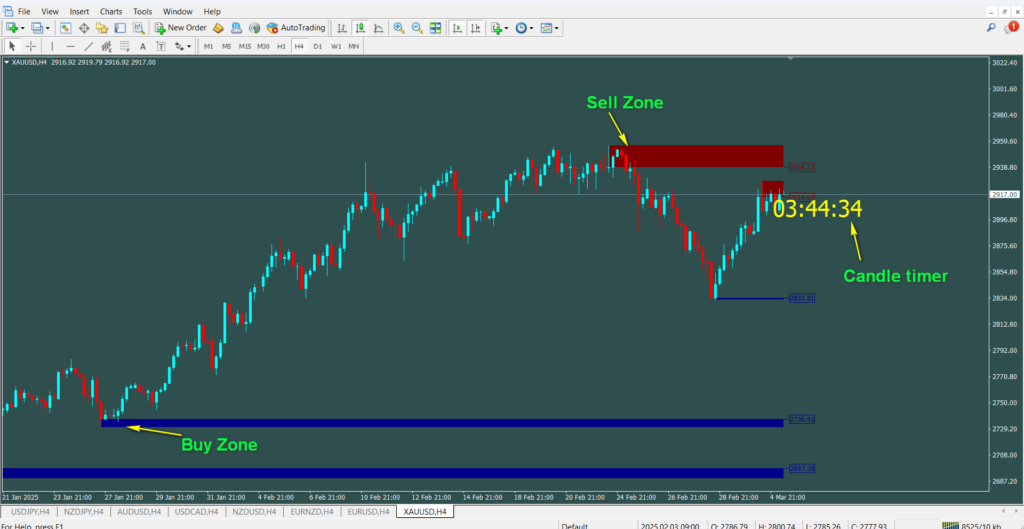This screenshot has width=1024, height=529.
Task: Open the Arrows objects tool icon
Action: point(179,46)
